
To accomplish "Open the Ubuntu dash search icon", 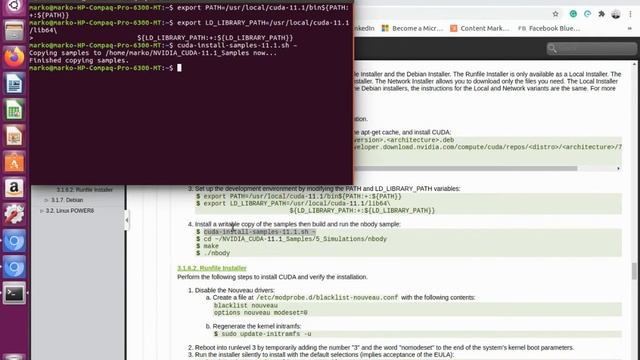I will (x=14, y=6).
